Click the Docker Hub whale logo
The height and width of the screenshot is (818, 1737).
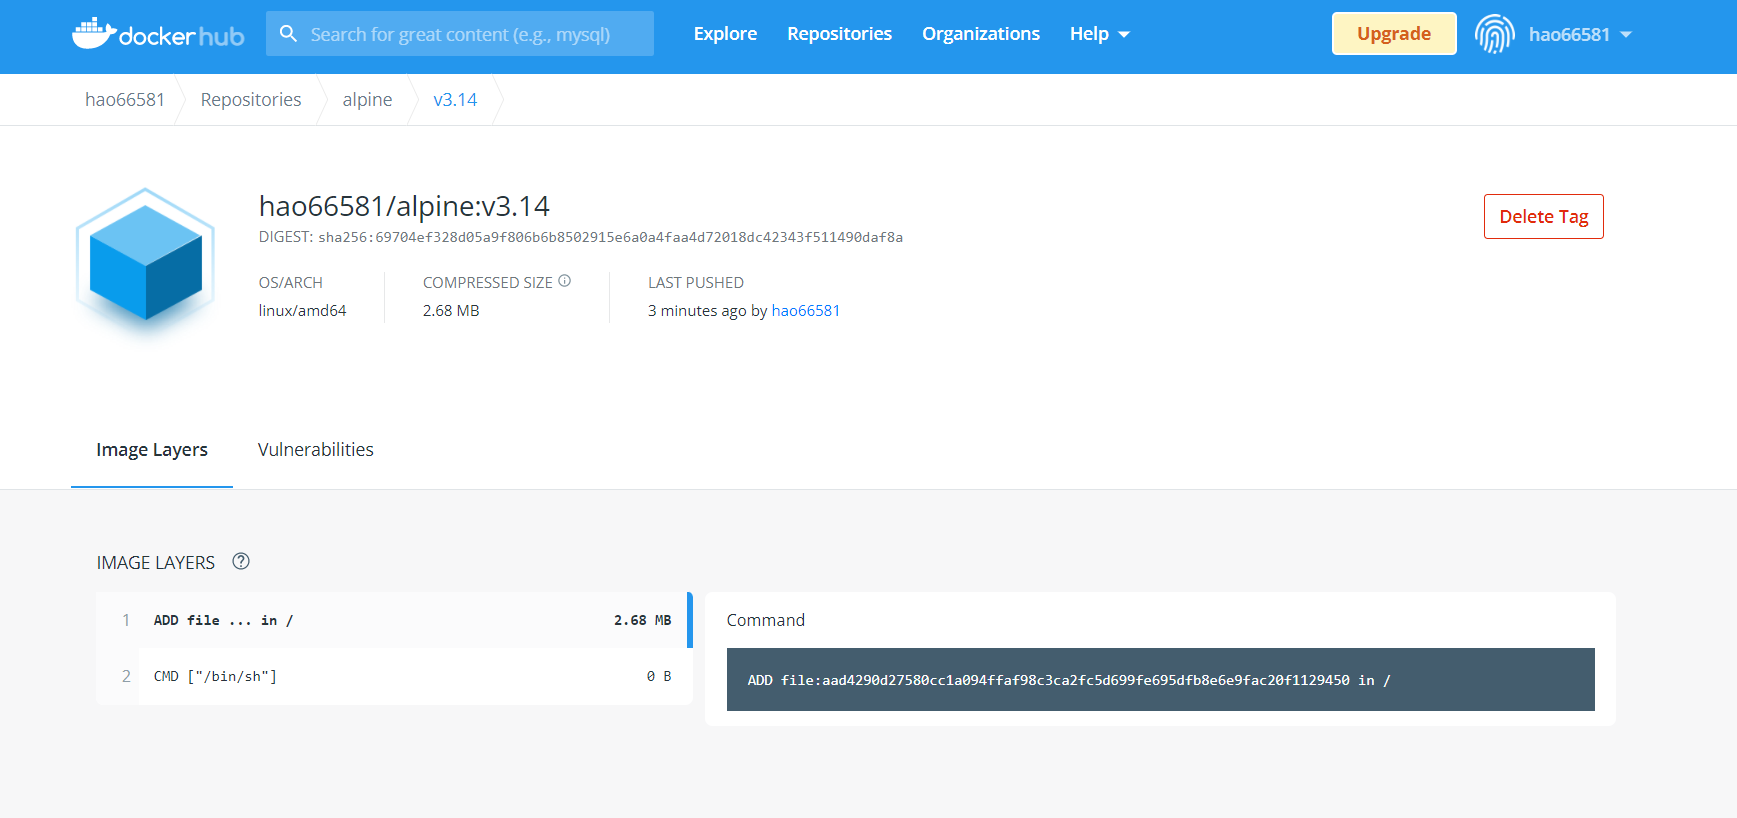click(158, 34)
